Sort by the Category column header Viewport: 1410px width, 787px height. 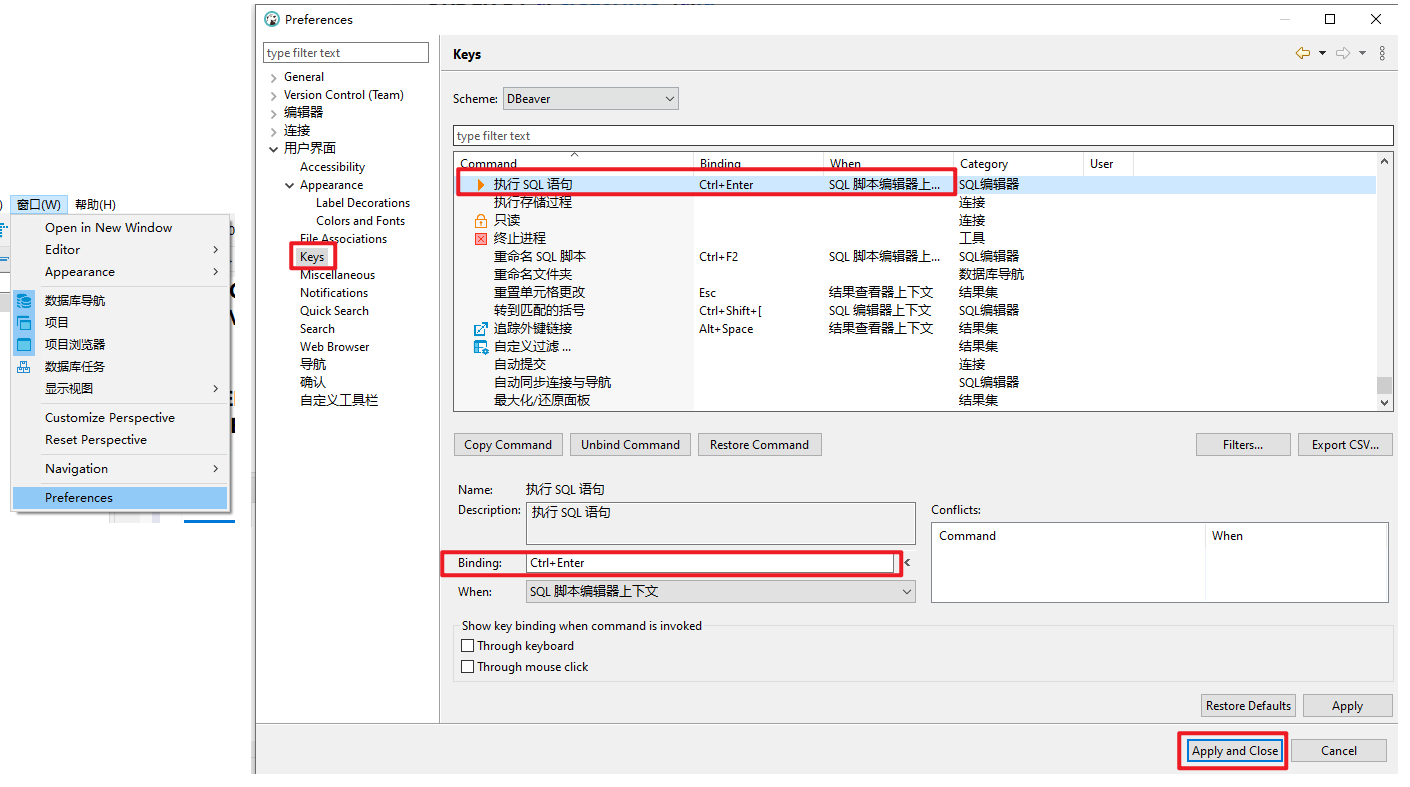[x=1018, y=163]
